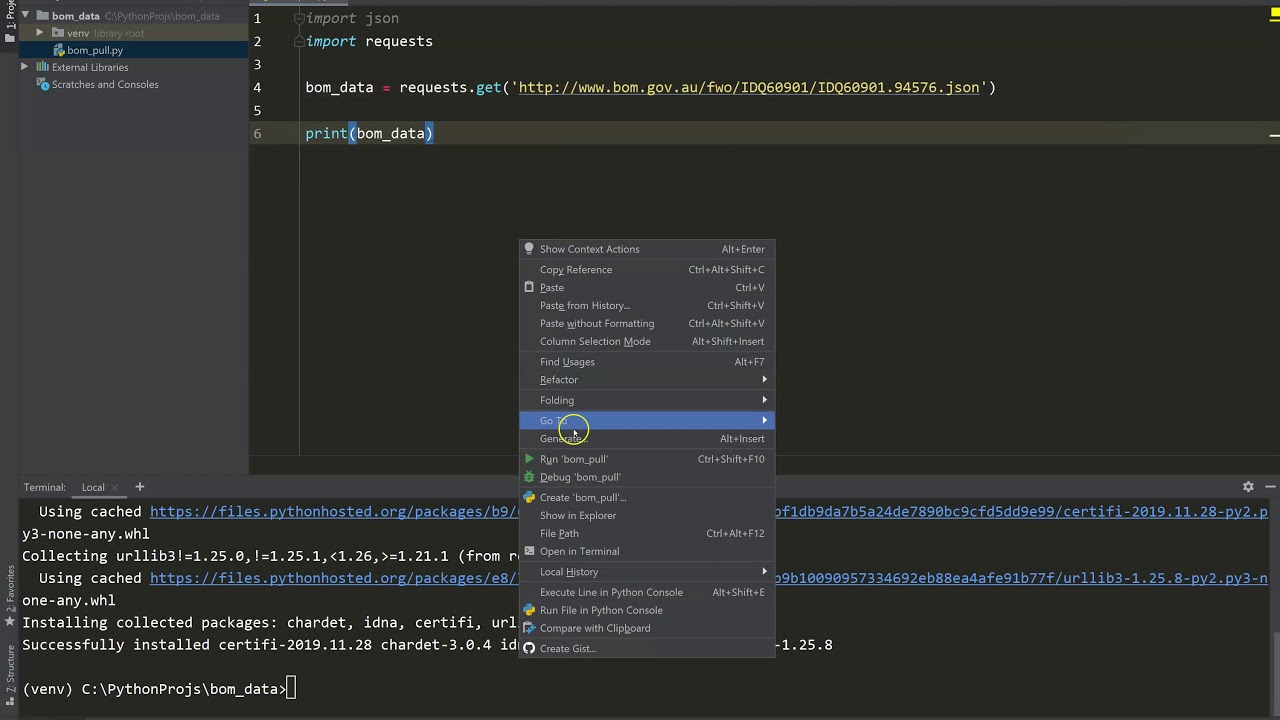Viewport: 1280px width, 720px height.
Task: Hide the Terminal panel with the minimize icon
Action: [x=1268, y=487]
